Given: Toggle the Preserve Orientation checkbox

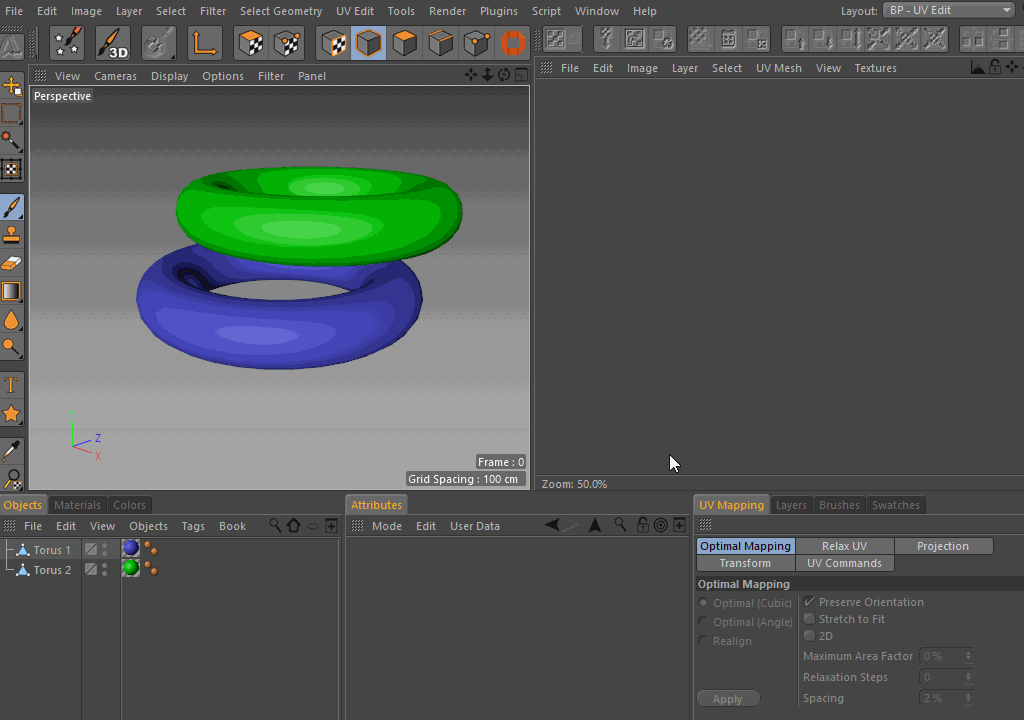Looking at the screenshot, I should click(x=810, y=602).
